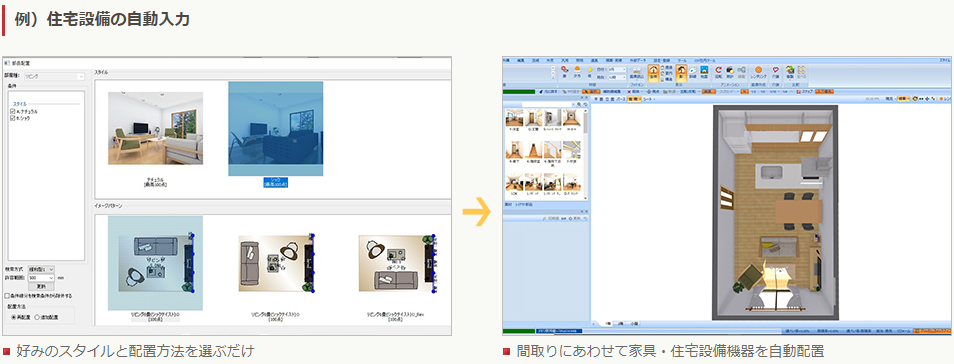This screenshot has height=364, width=954.
Task: Switch to the パース view tab
Action: pyautogui.click(x=620, y=99)
